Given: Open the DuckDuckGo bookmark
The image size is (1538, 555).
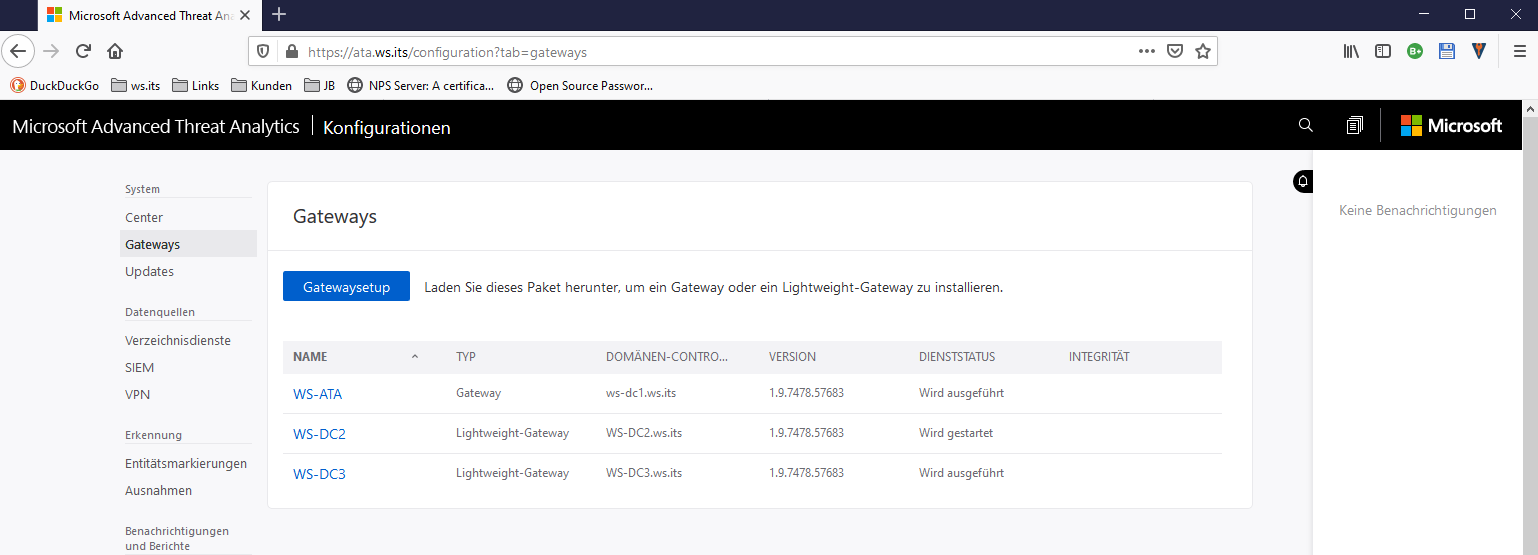Looking at the screenshot, I should (x=55, y=85).
